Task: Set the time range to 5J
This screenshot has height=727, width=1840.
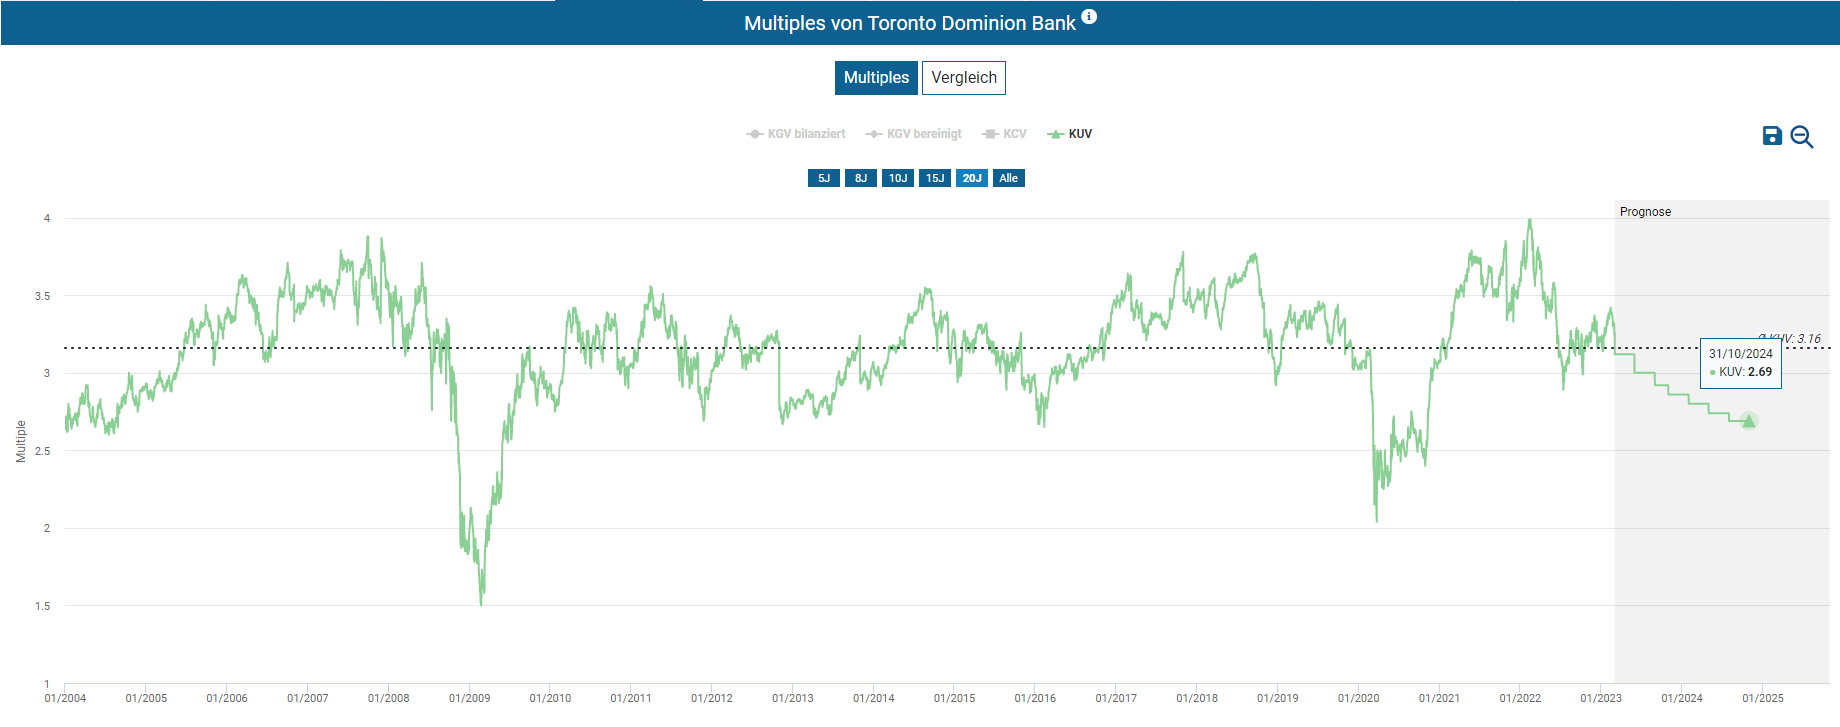Action: pyautogui.click(x=823, y=178)
